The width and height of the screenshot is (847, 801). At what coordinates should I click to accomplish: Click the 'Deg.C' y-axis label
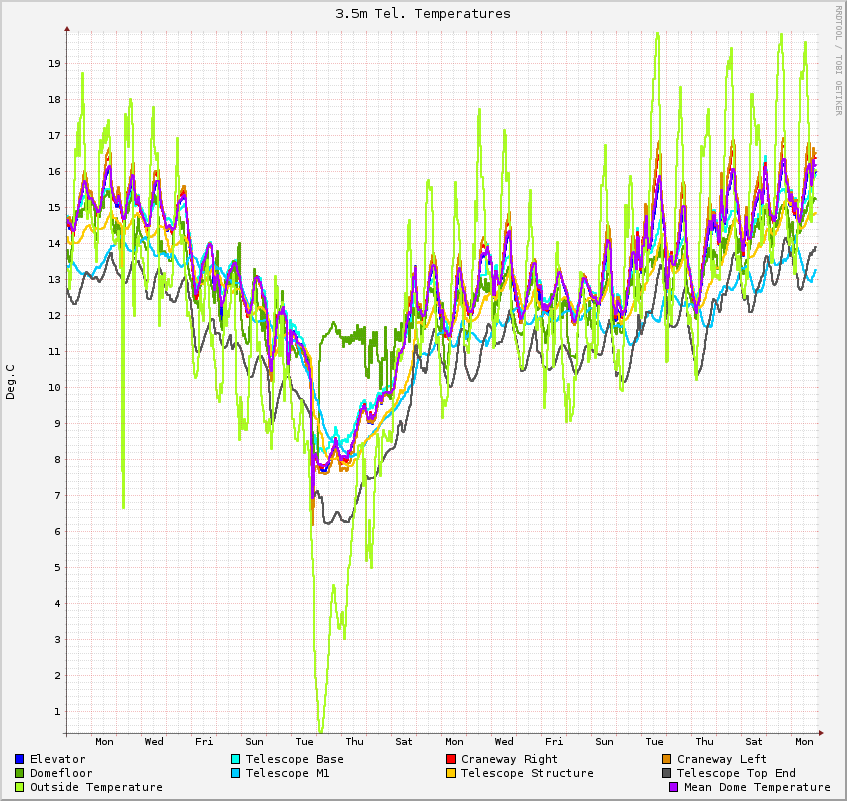coord(11,382)
